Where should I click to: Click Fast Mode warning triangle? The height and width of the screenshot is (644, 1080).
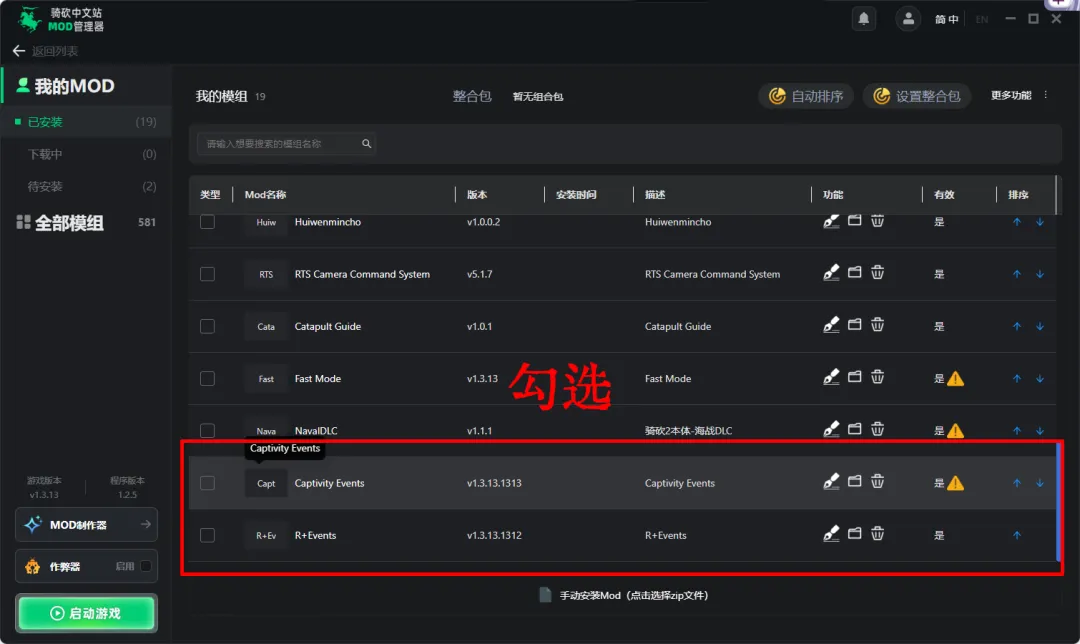click(955, 379)
